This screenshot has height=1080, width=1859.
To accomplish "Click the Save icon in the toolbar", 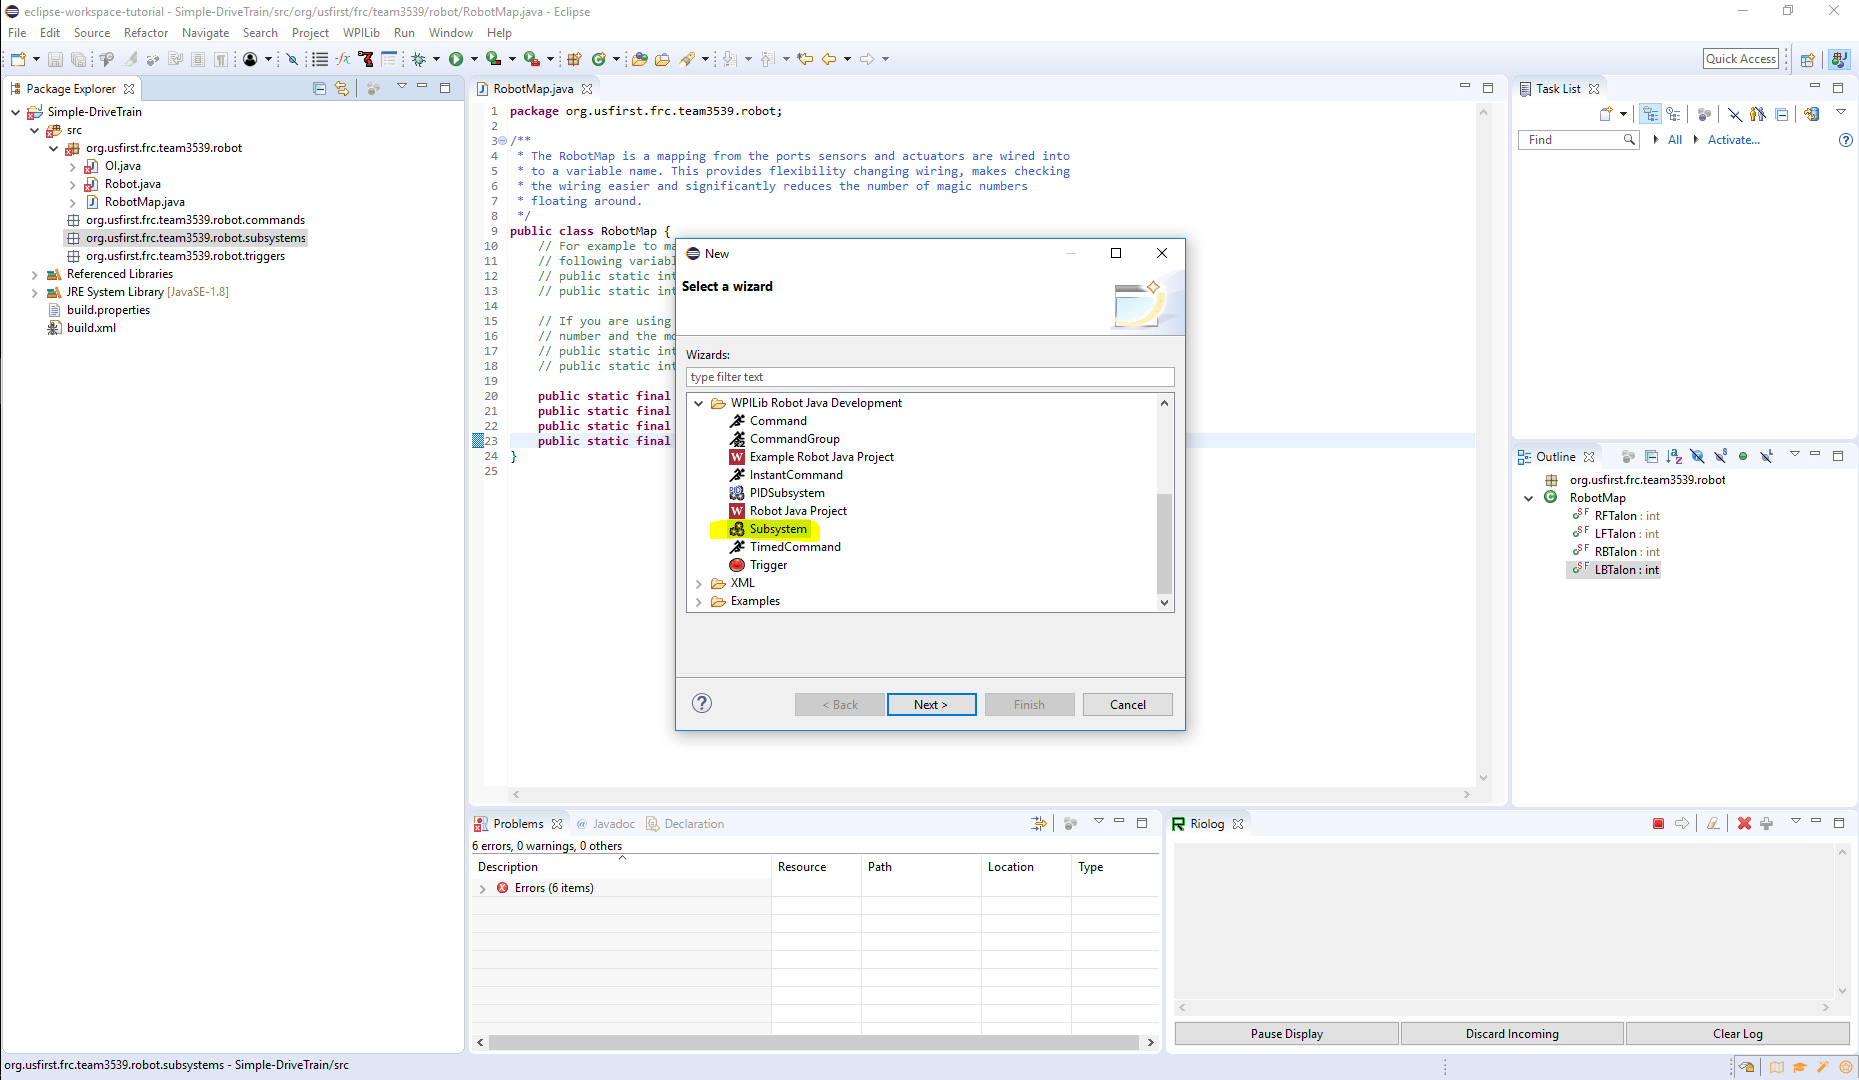I will (x=55, y=59).
